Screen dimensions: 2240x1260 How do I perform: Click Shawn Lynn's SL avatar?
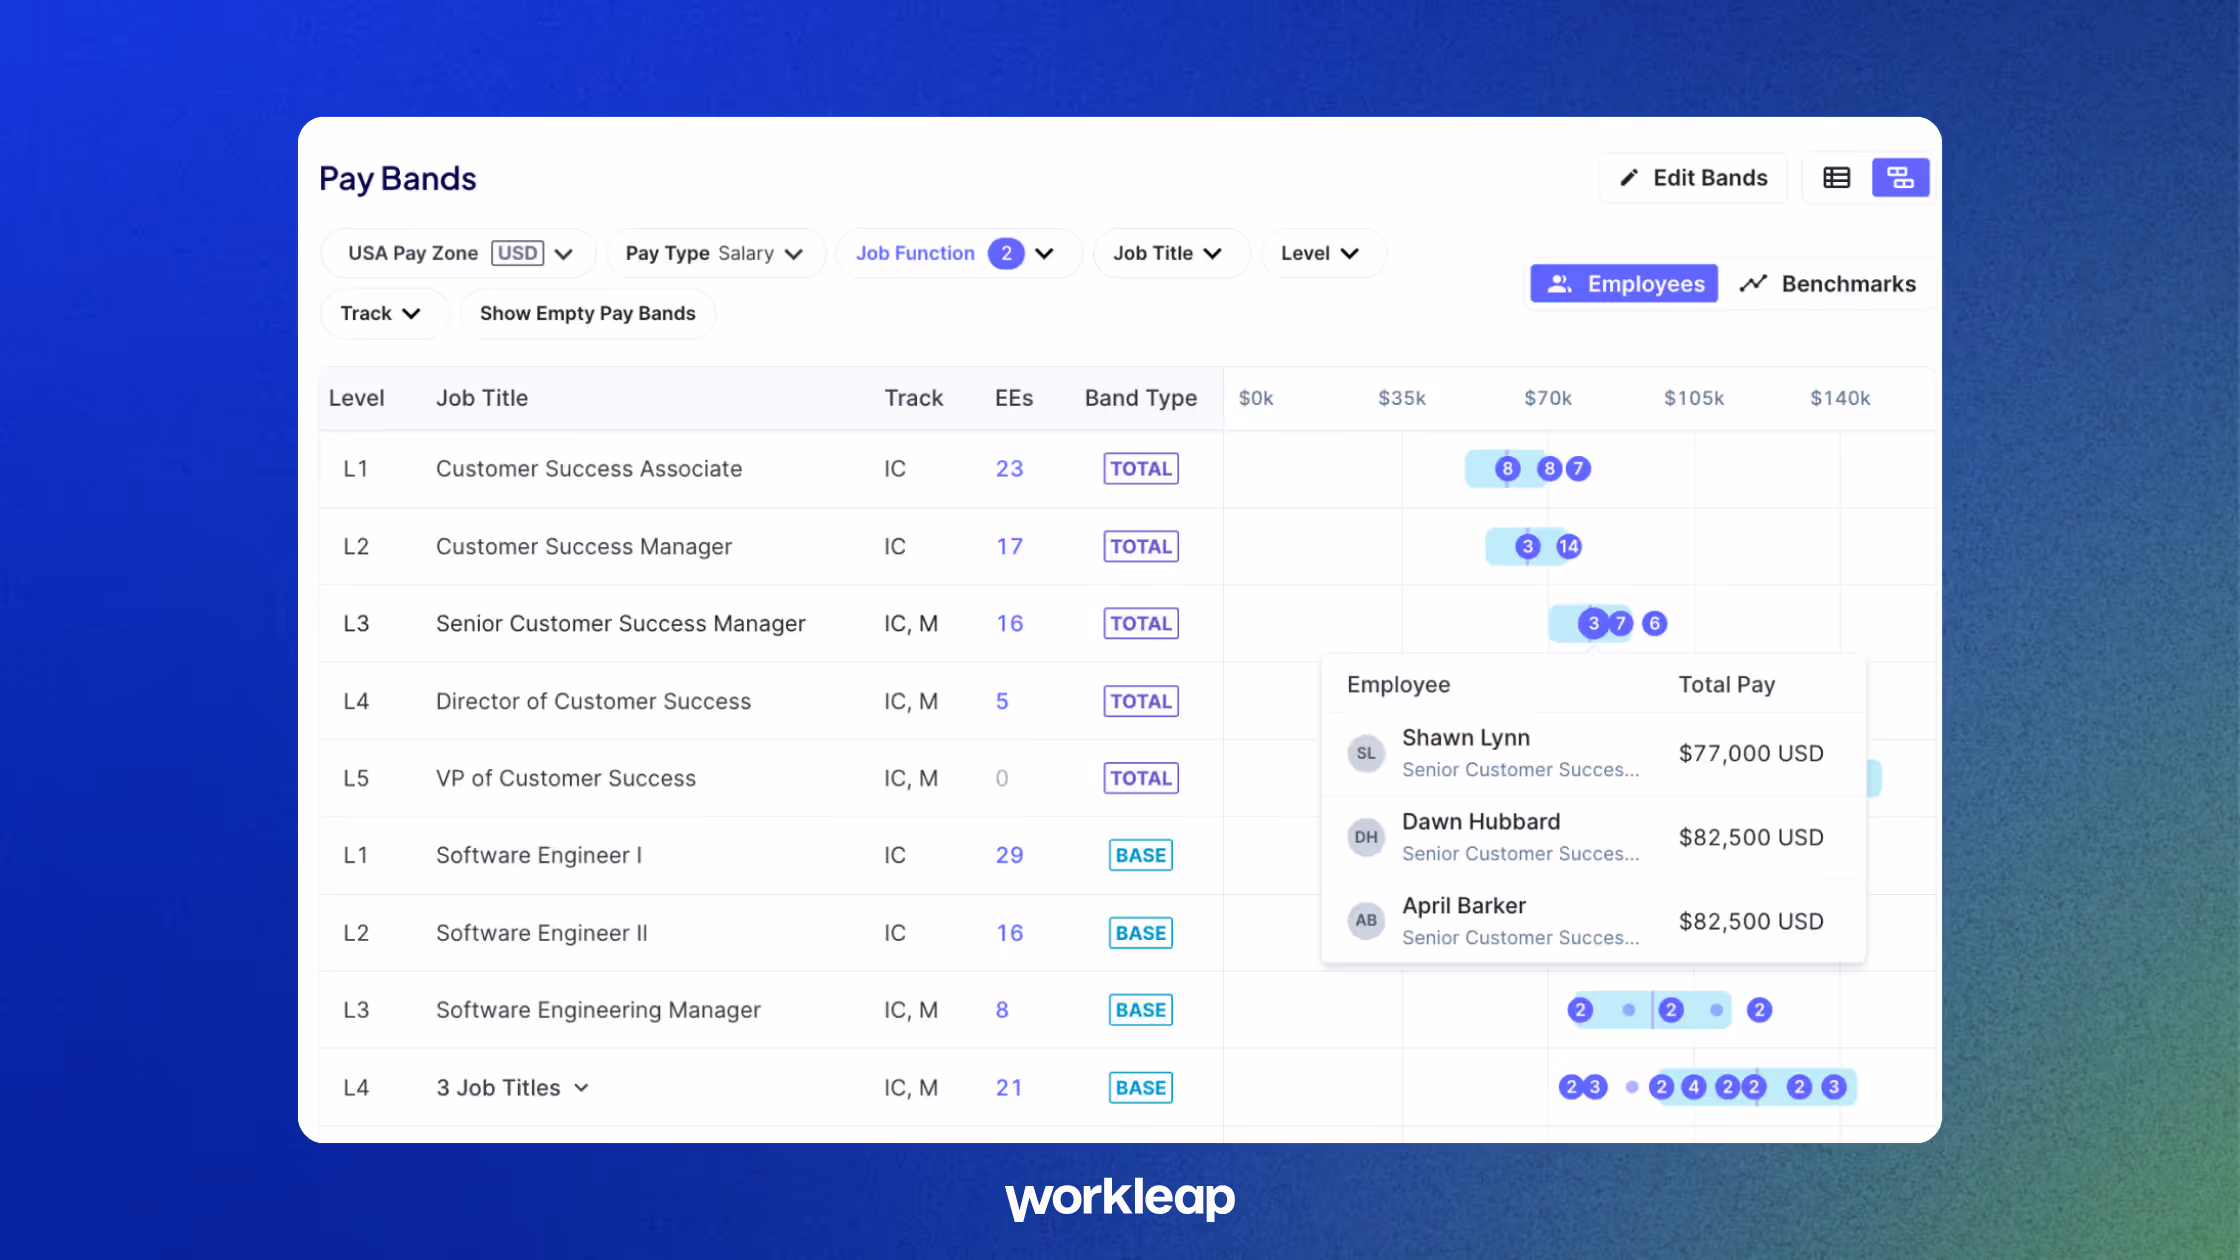pos(1366,753)
